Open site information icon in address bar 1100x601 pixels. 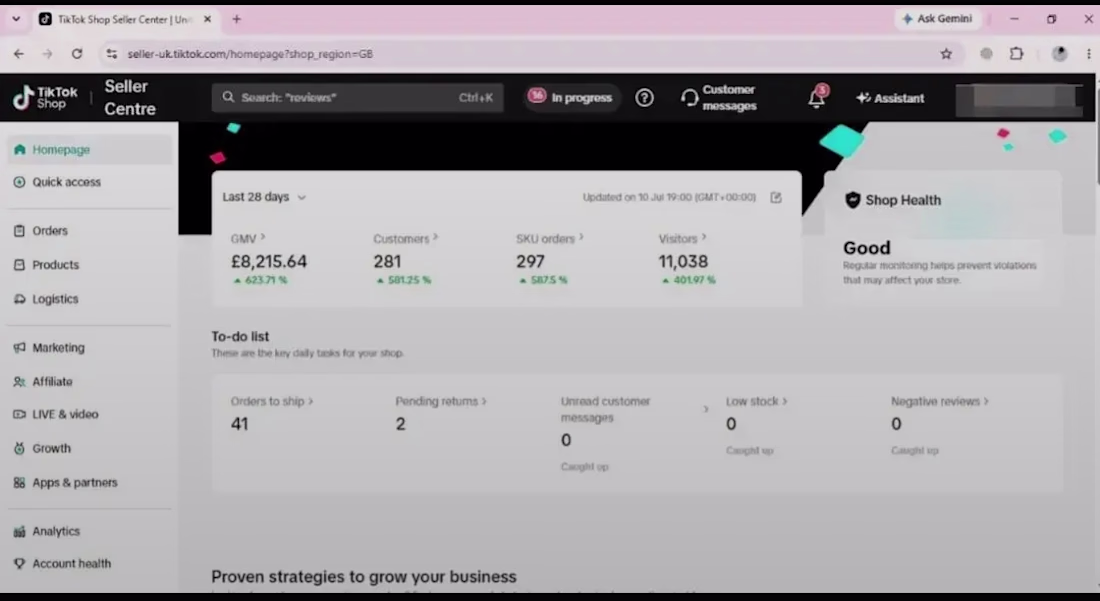coord(111,54)
